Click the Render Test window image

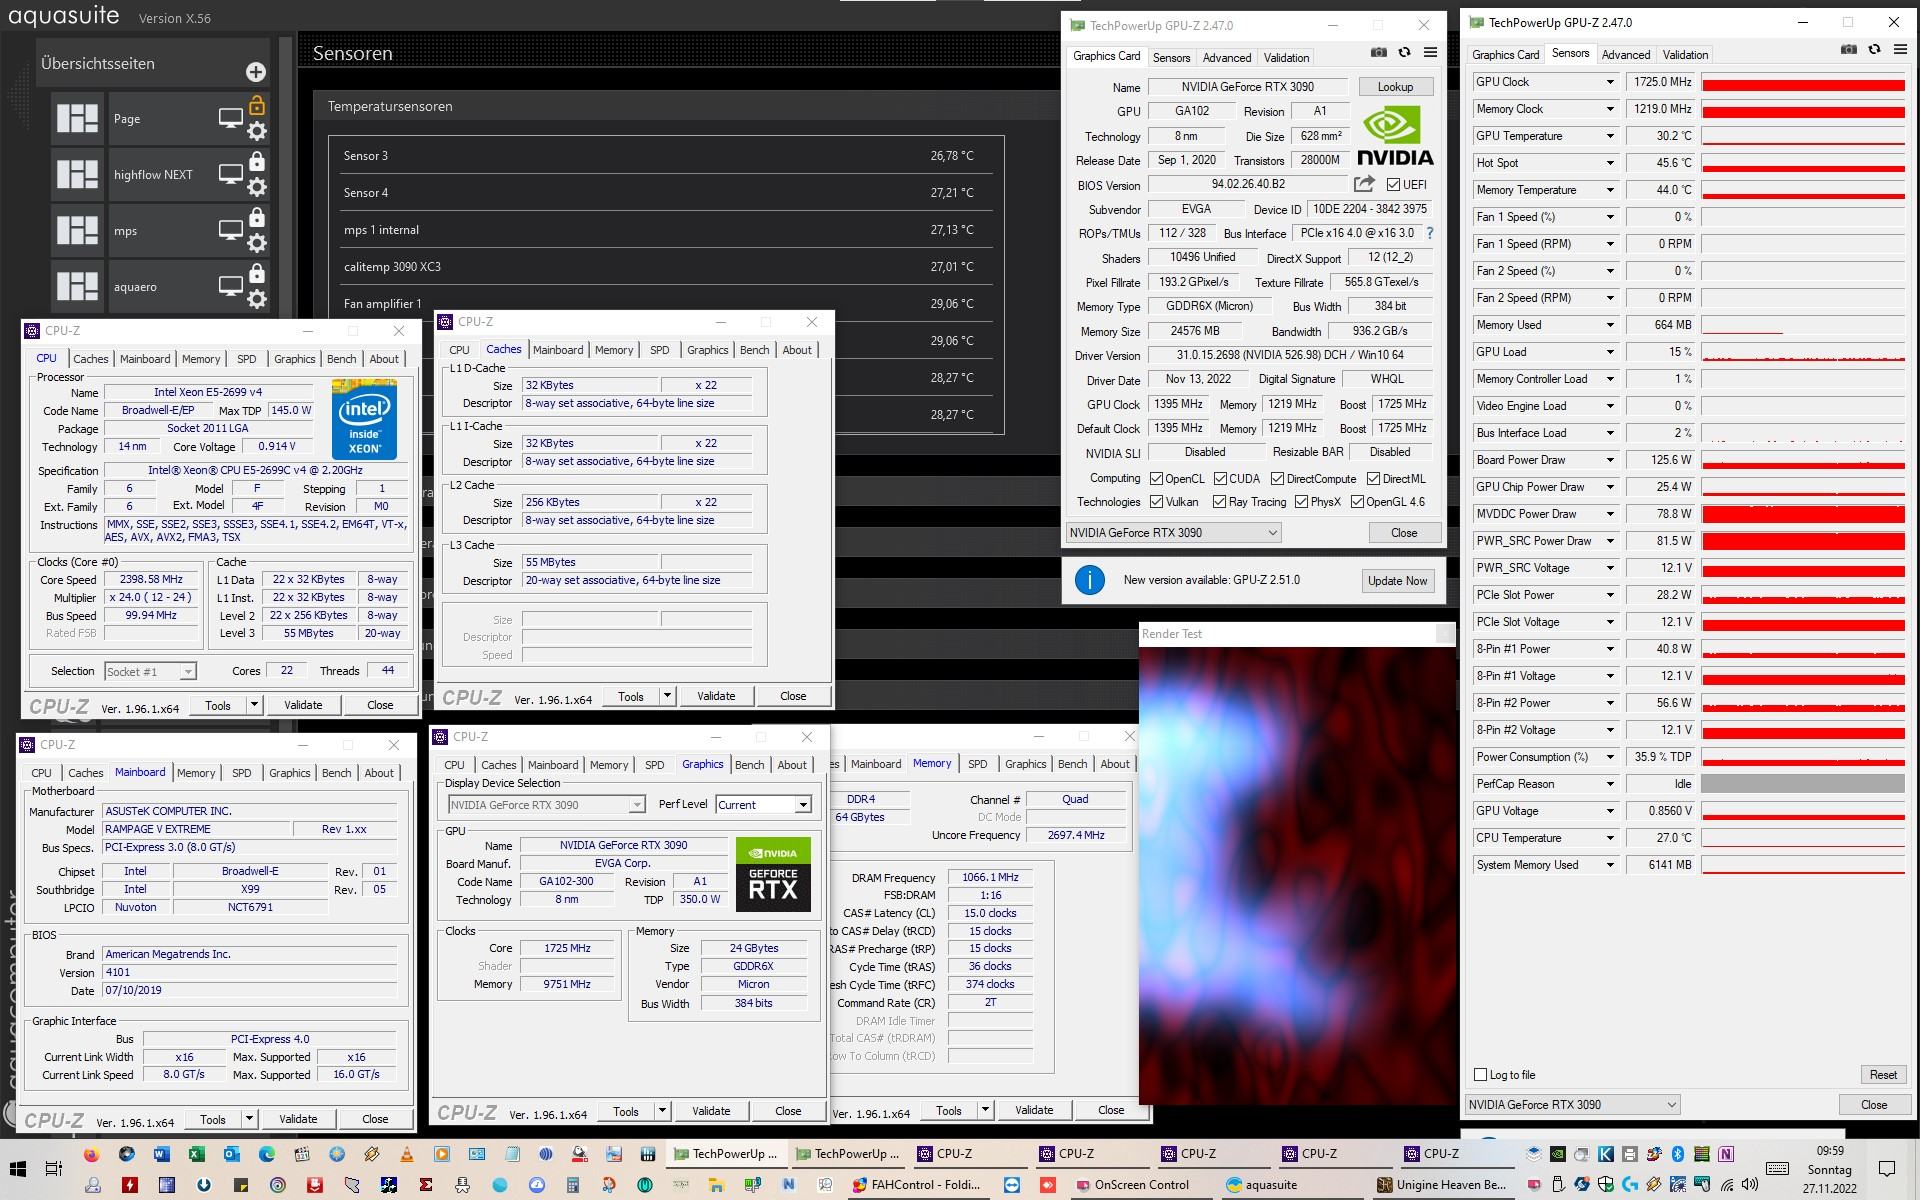[1297, 875]
